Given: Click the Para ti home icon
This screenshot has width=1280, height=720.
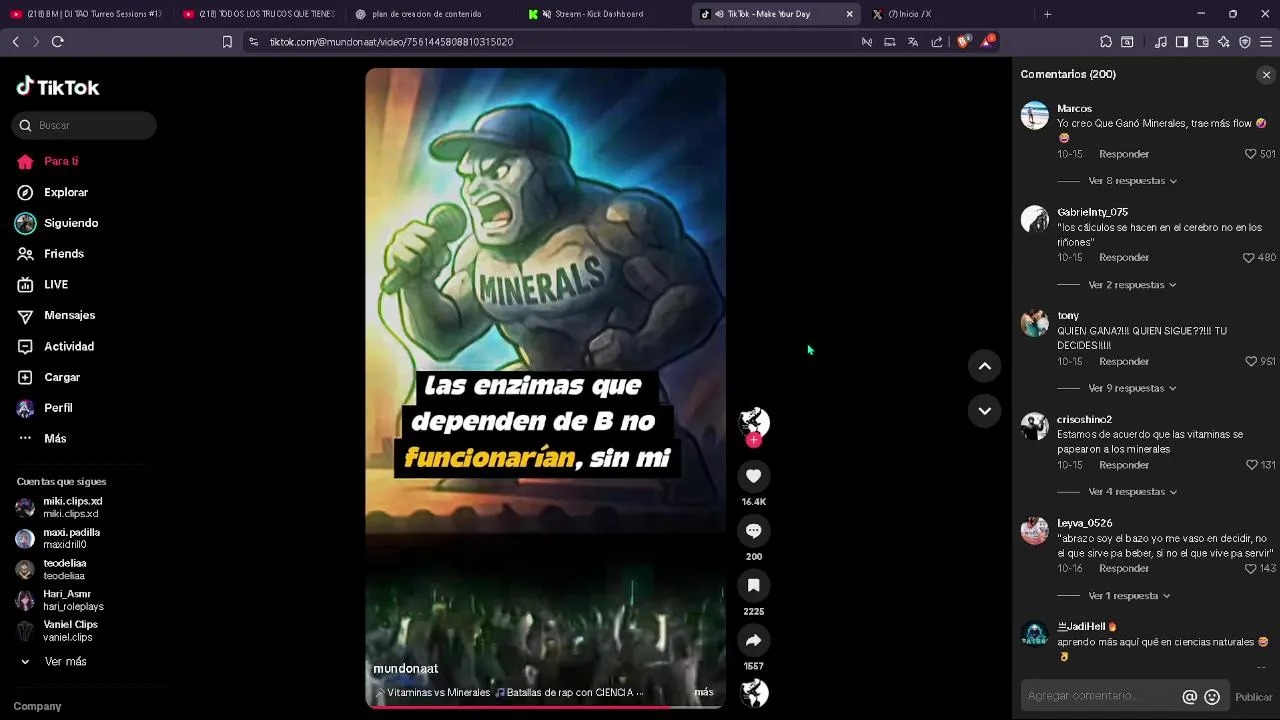Looking at the screenshot, I should pos(25,161).
